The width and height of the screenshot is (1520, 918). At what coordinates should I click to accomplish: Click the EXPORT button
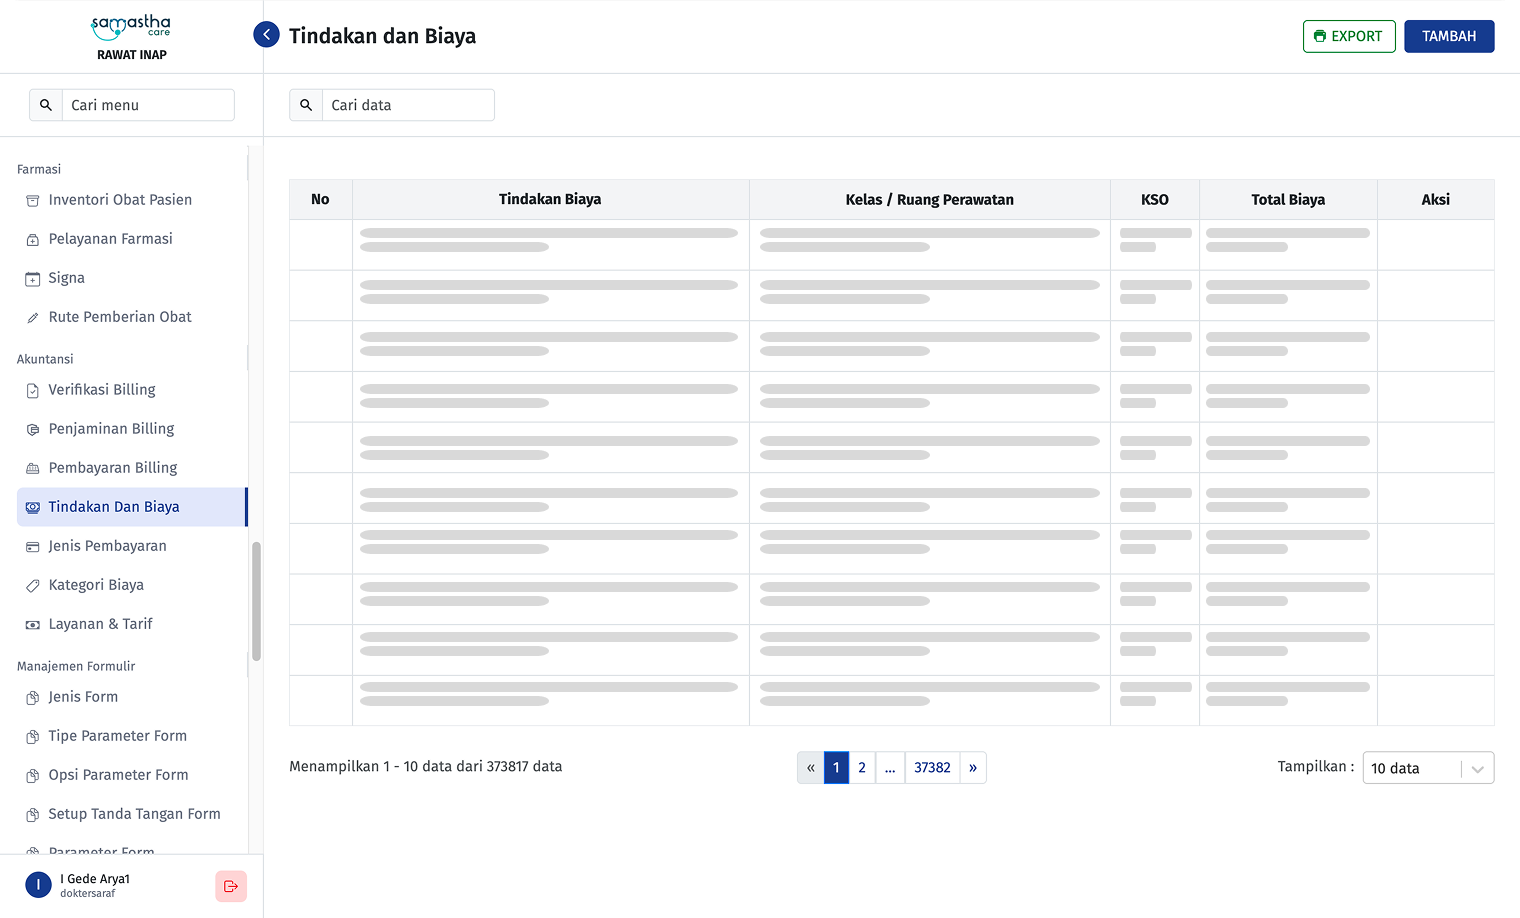point(1348,36)
